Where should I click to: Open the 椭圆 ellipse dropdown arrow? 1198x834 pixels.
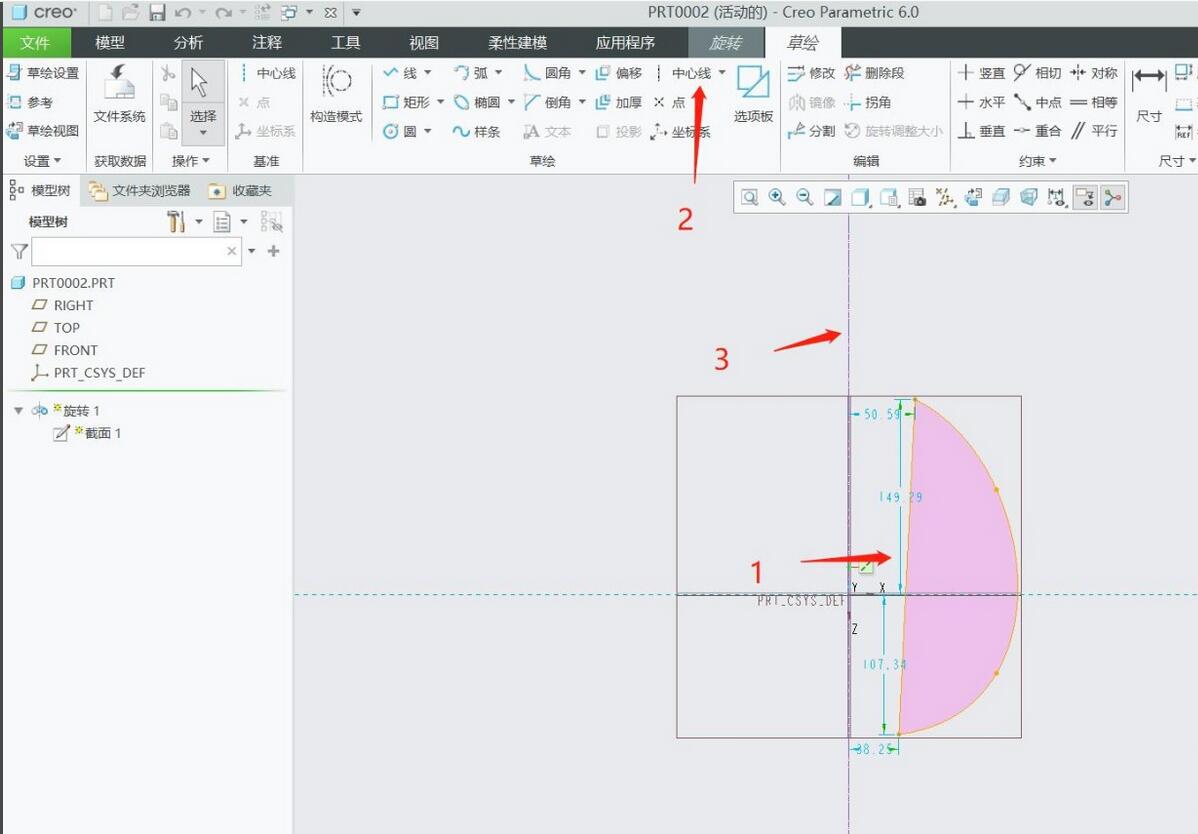pyautogui.click(x=511, y=102)
